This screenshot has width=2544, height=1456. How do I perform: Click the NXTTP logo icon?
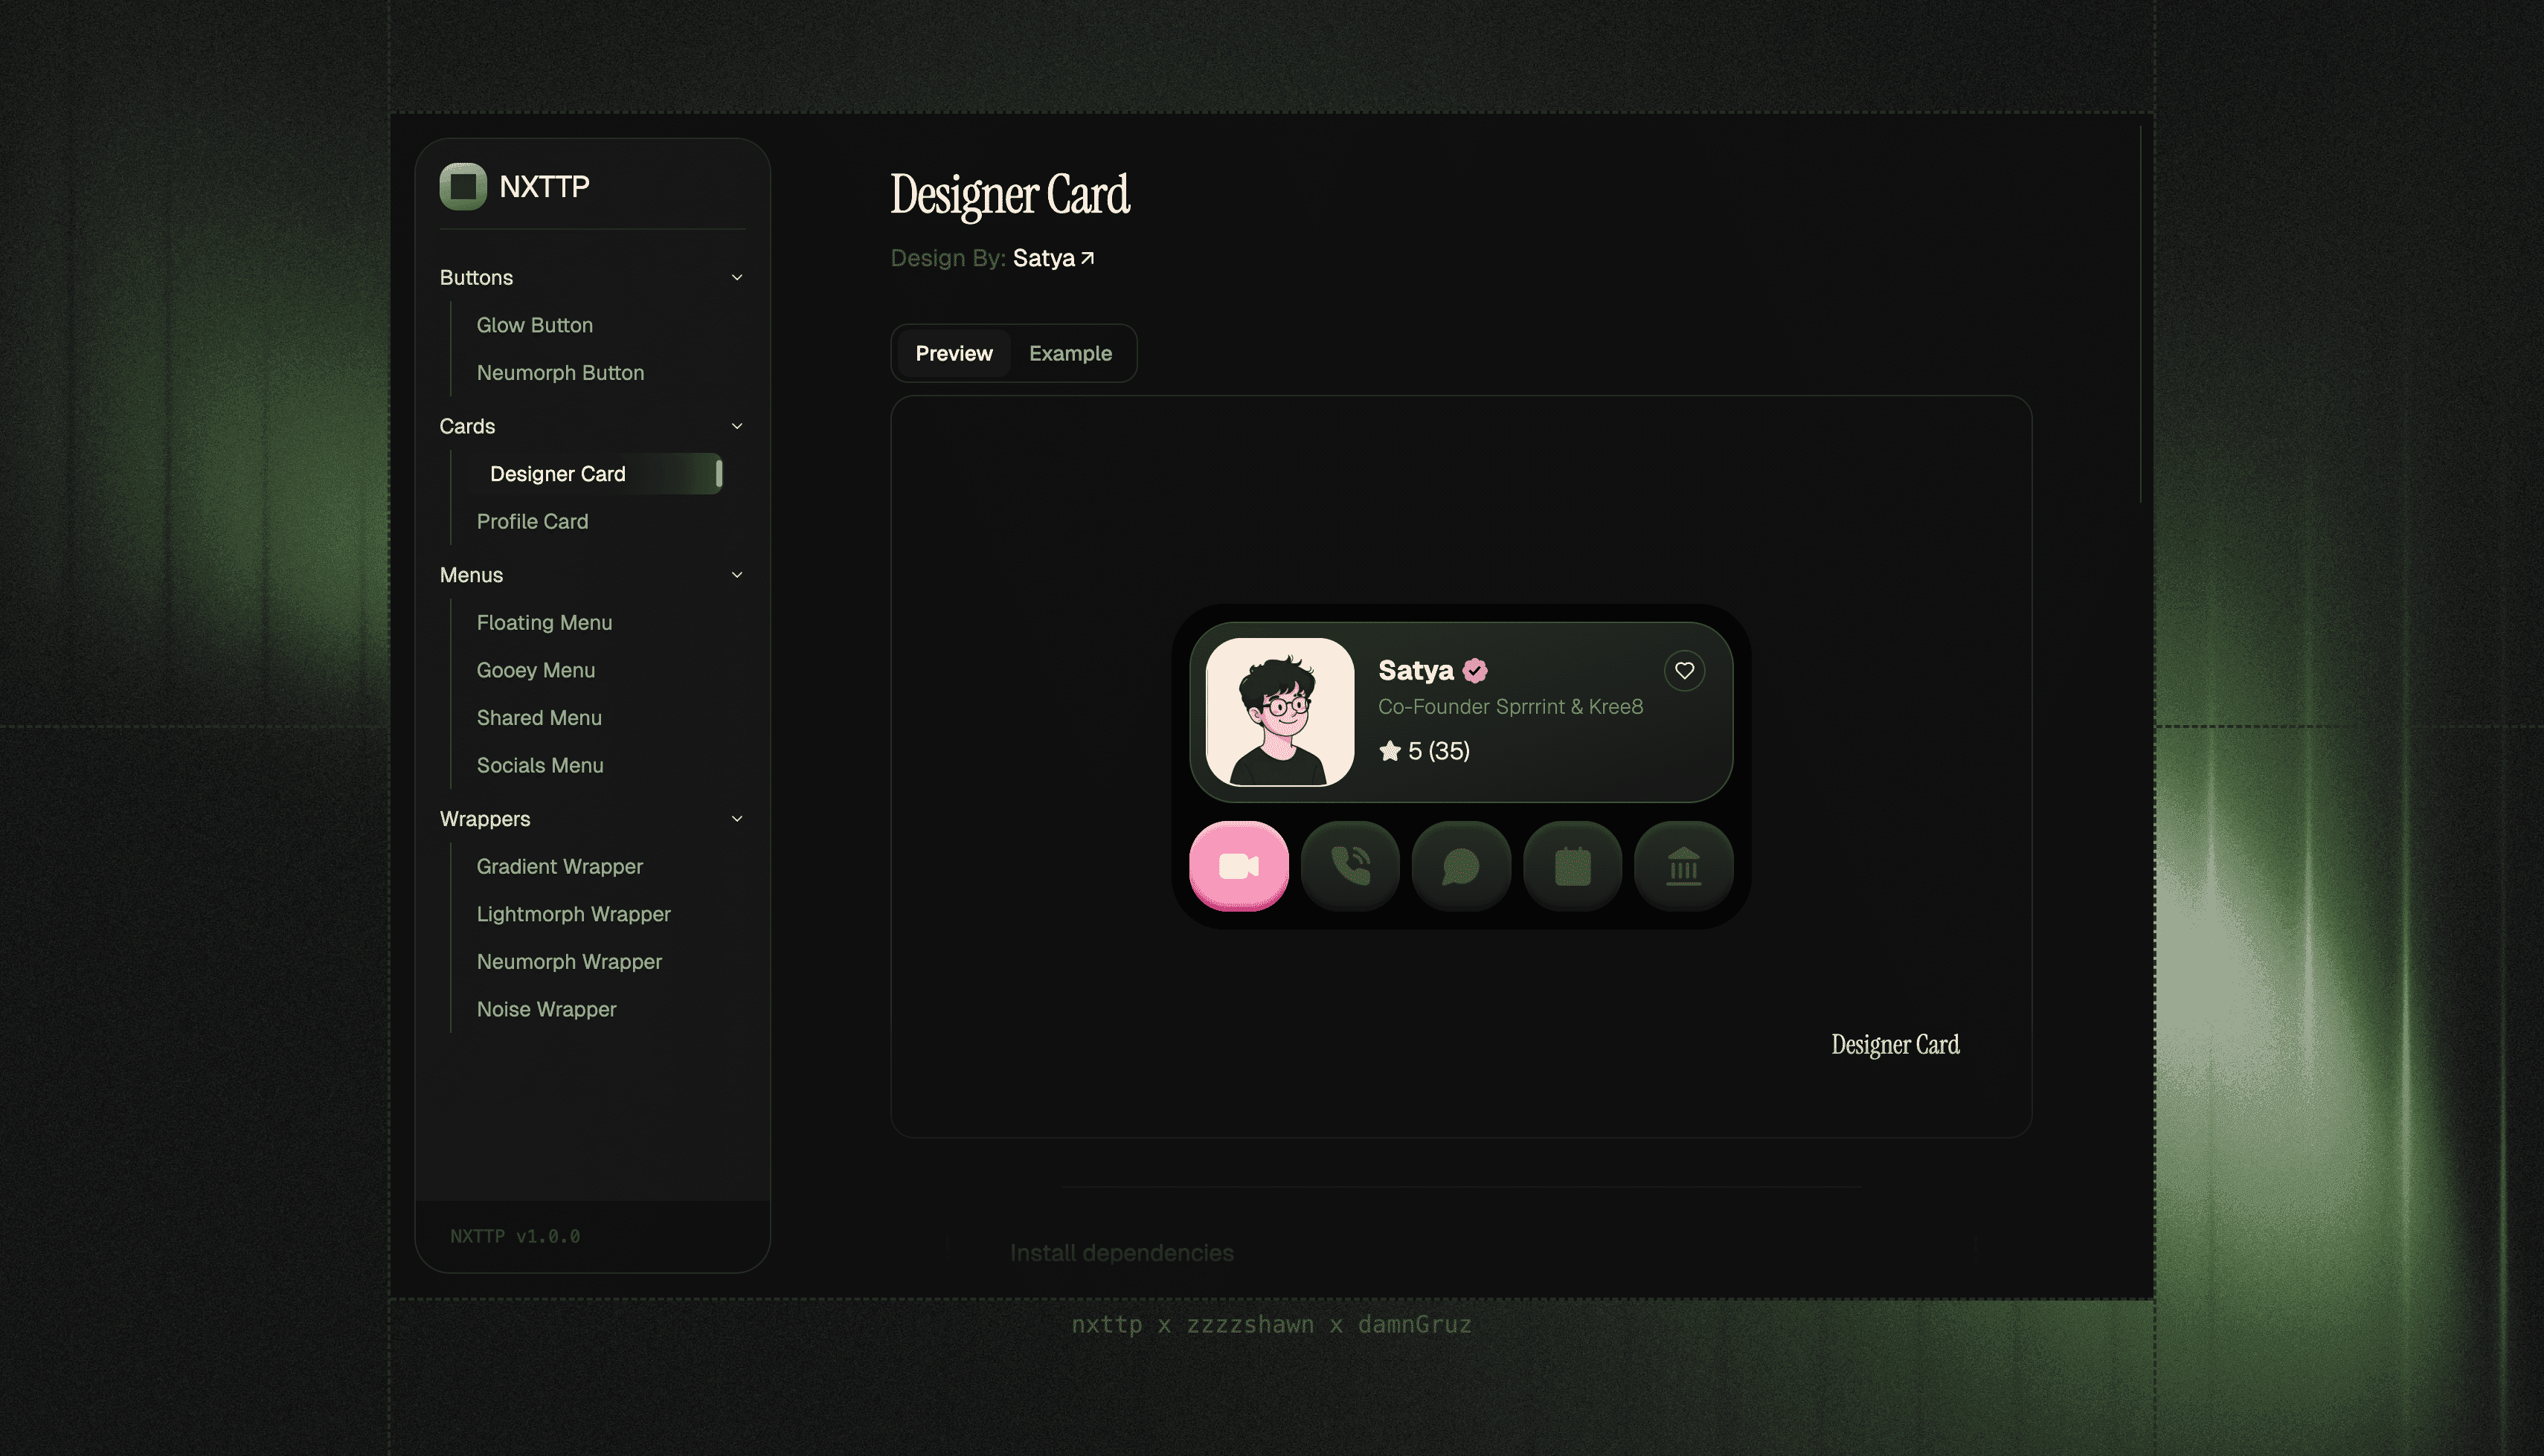point(463,187)
